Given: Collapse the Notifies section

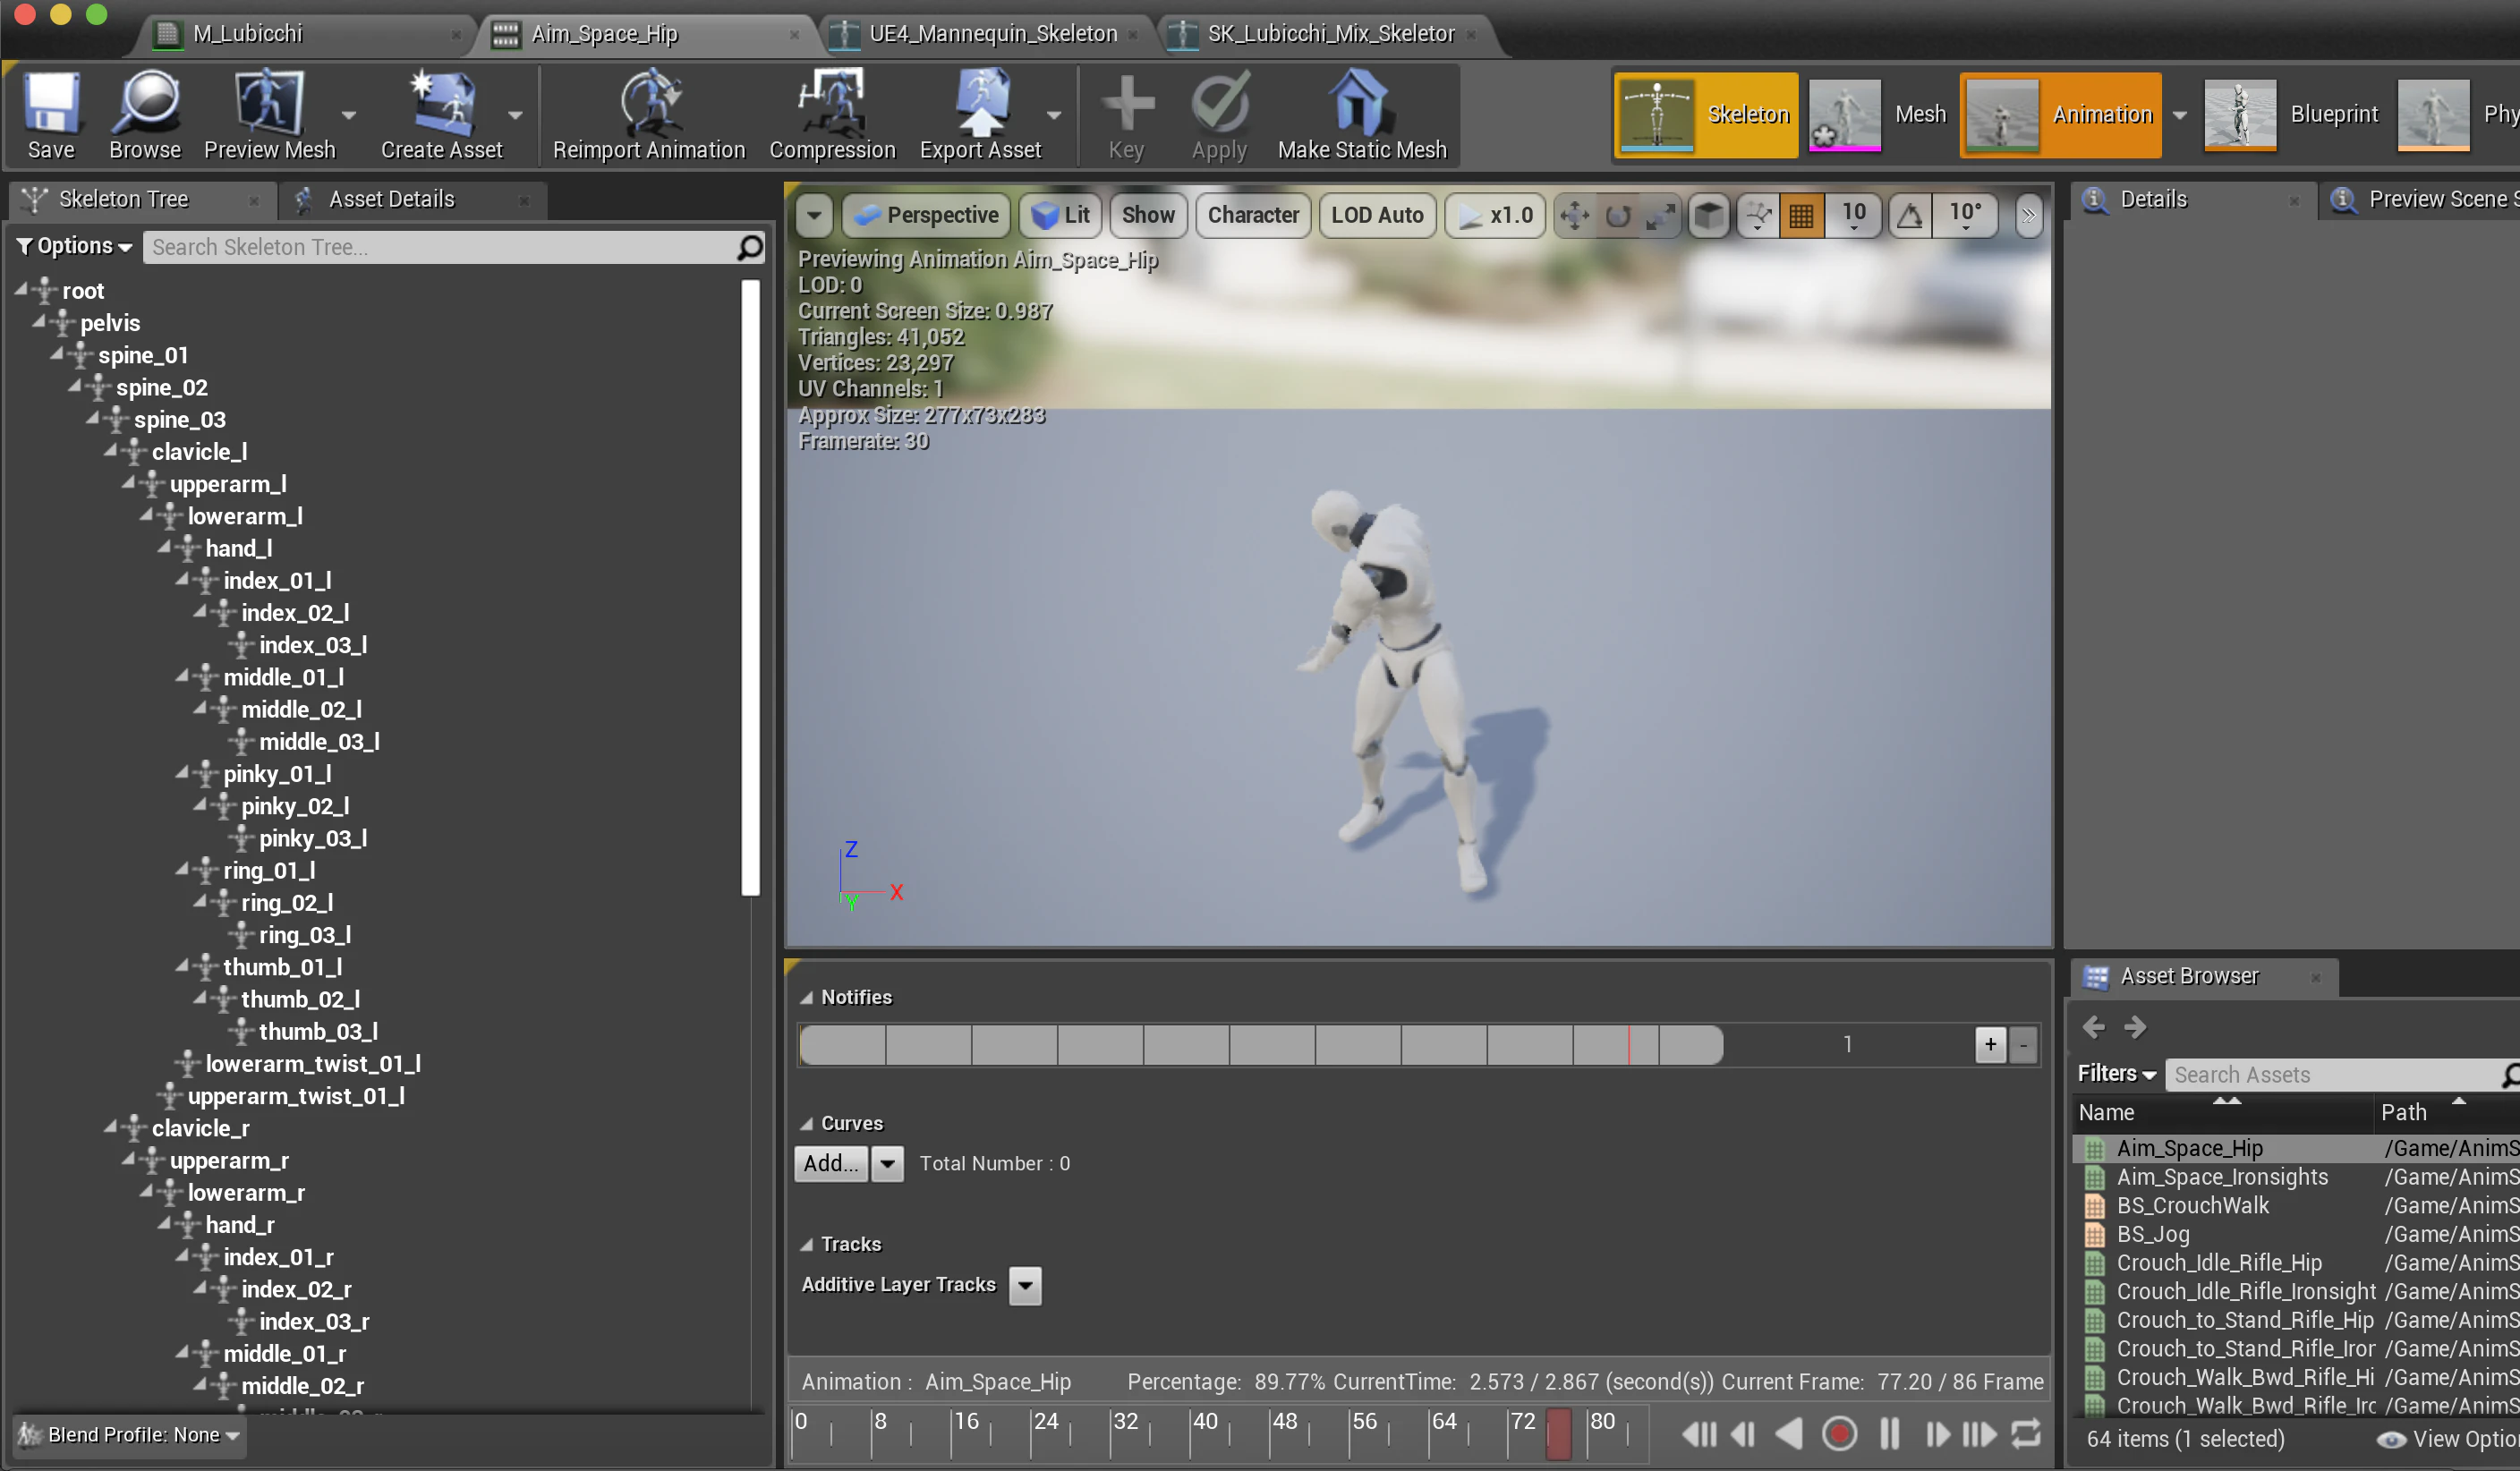Looking at the screenshot, I should pos(806,997).
